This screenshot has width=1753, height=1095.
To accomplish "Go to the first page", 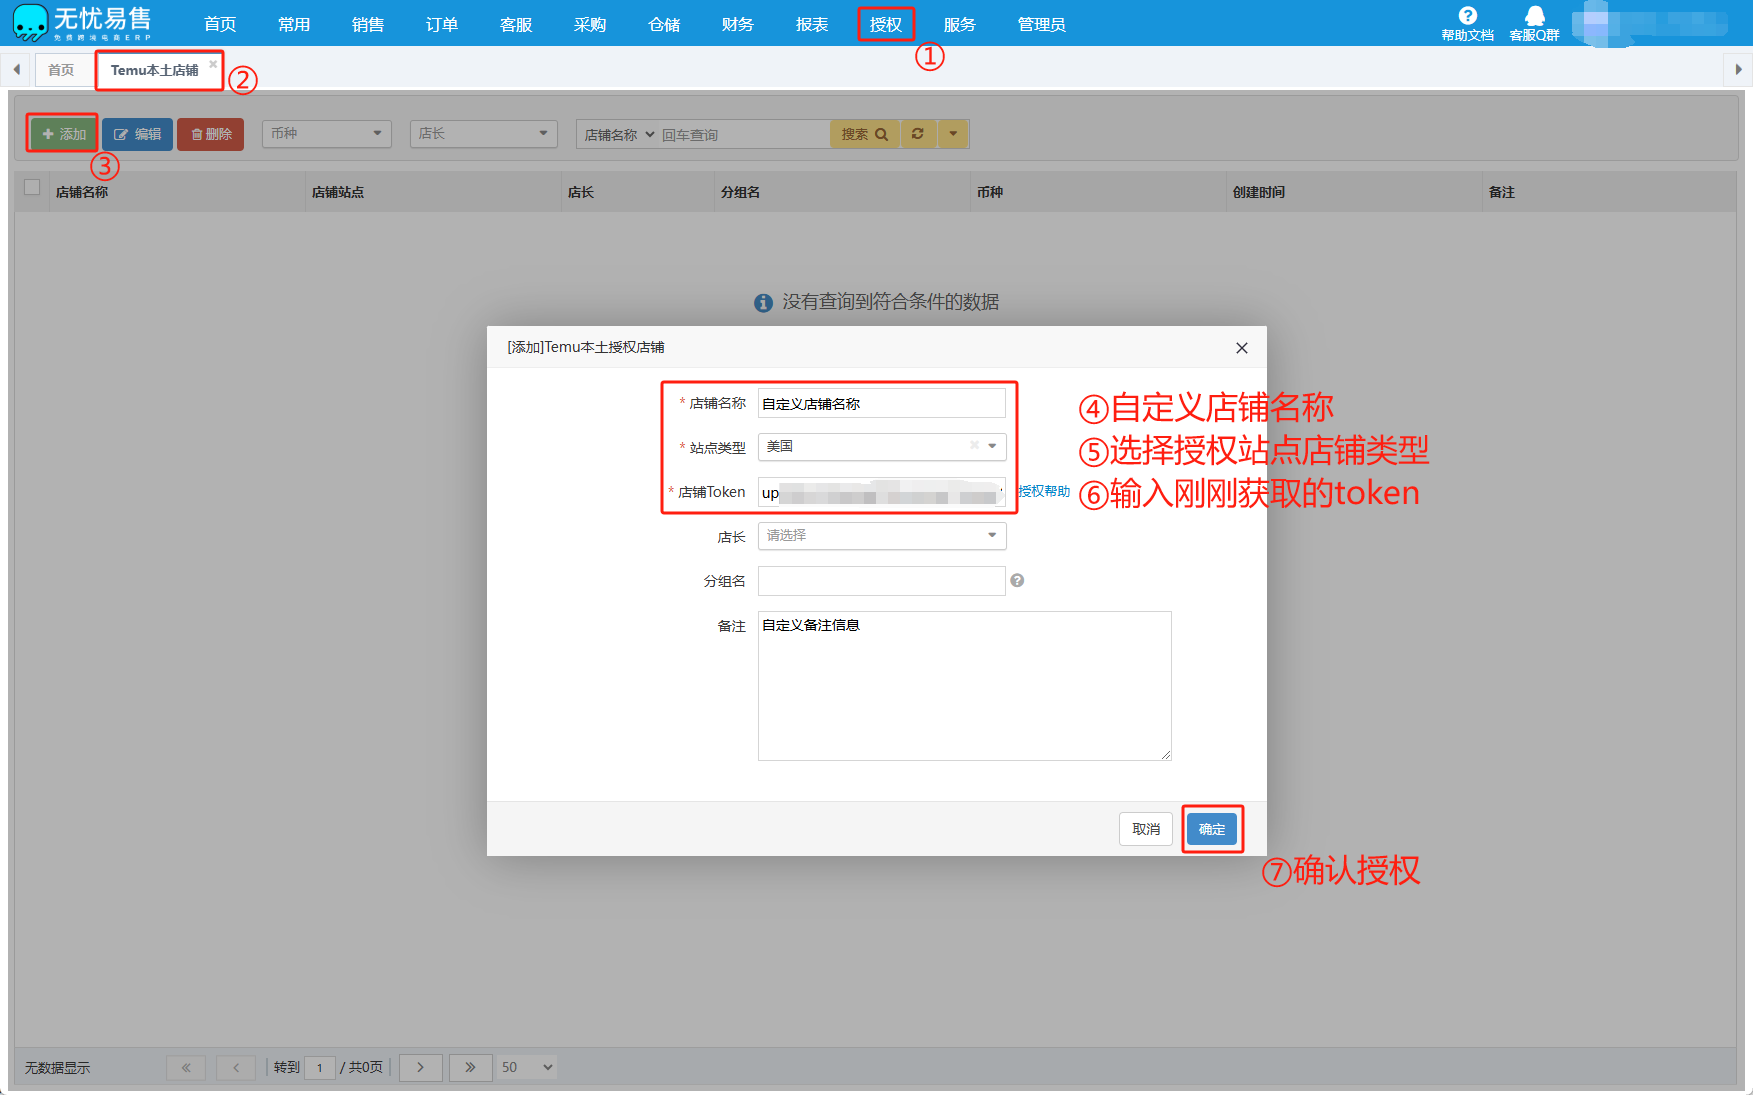I will point(186,1067).
